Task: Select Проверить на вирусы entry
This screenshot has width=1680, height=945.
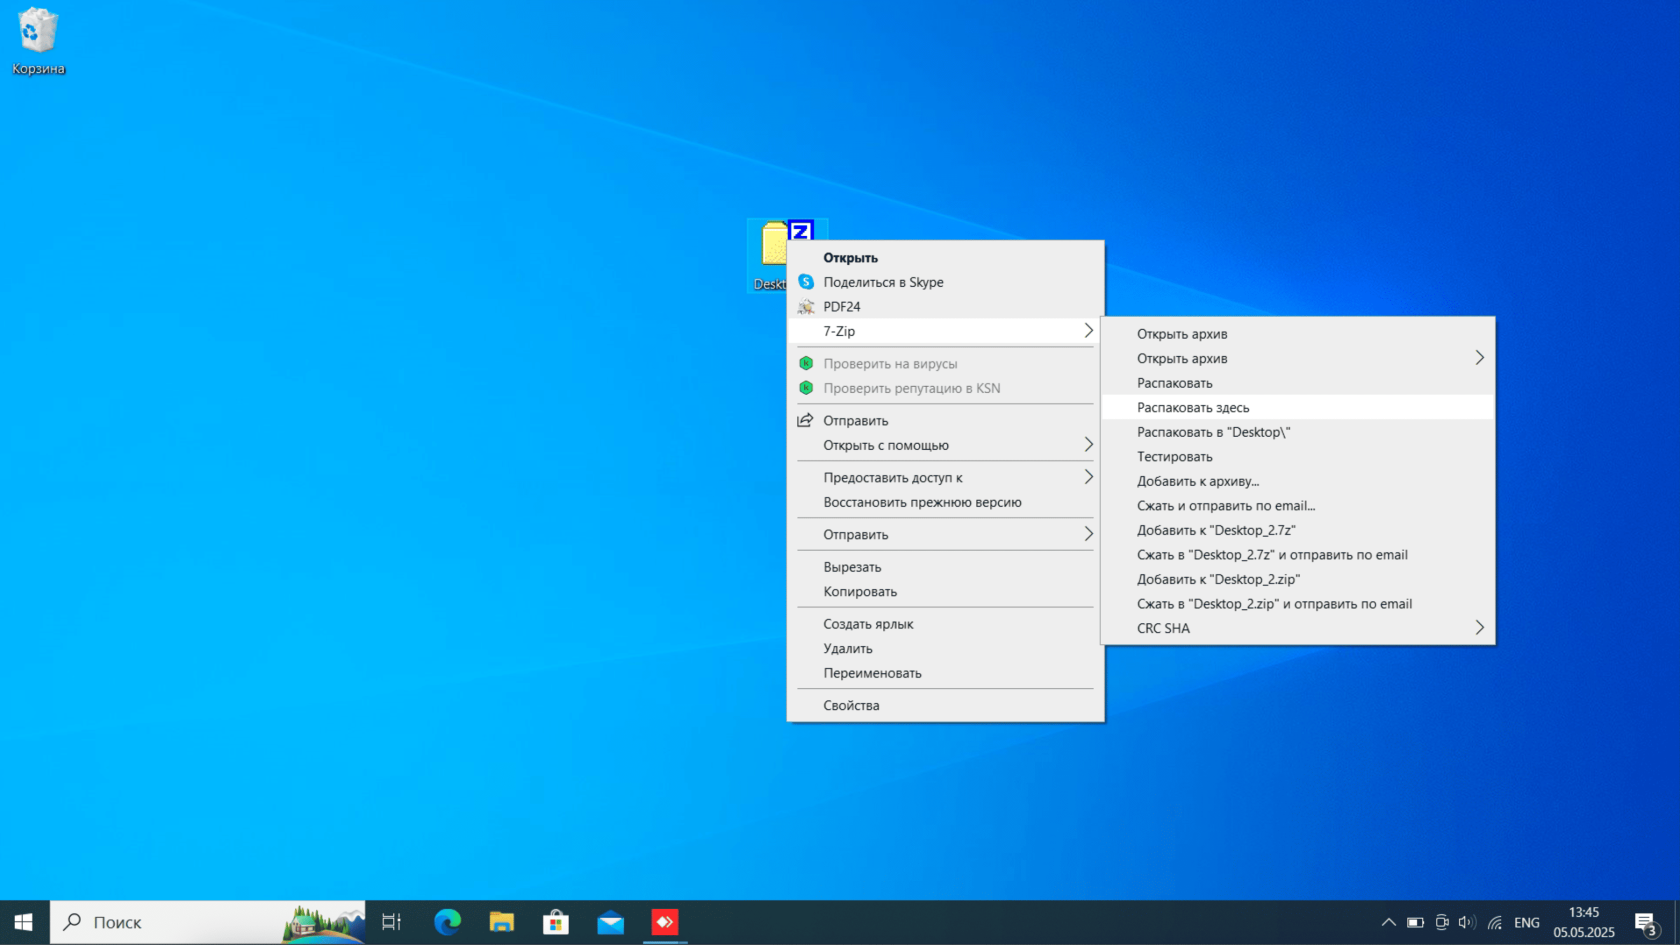Action: pos(945,363)
